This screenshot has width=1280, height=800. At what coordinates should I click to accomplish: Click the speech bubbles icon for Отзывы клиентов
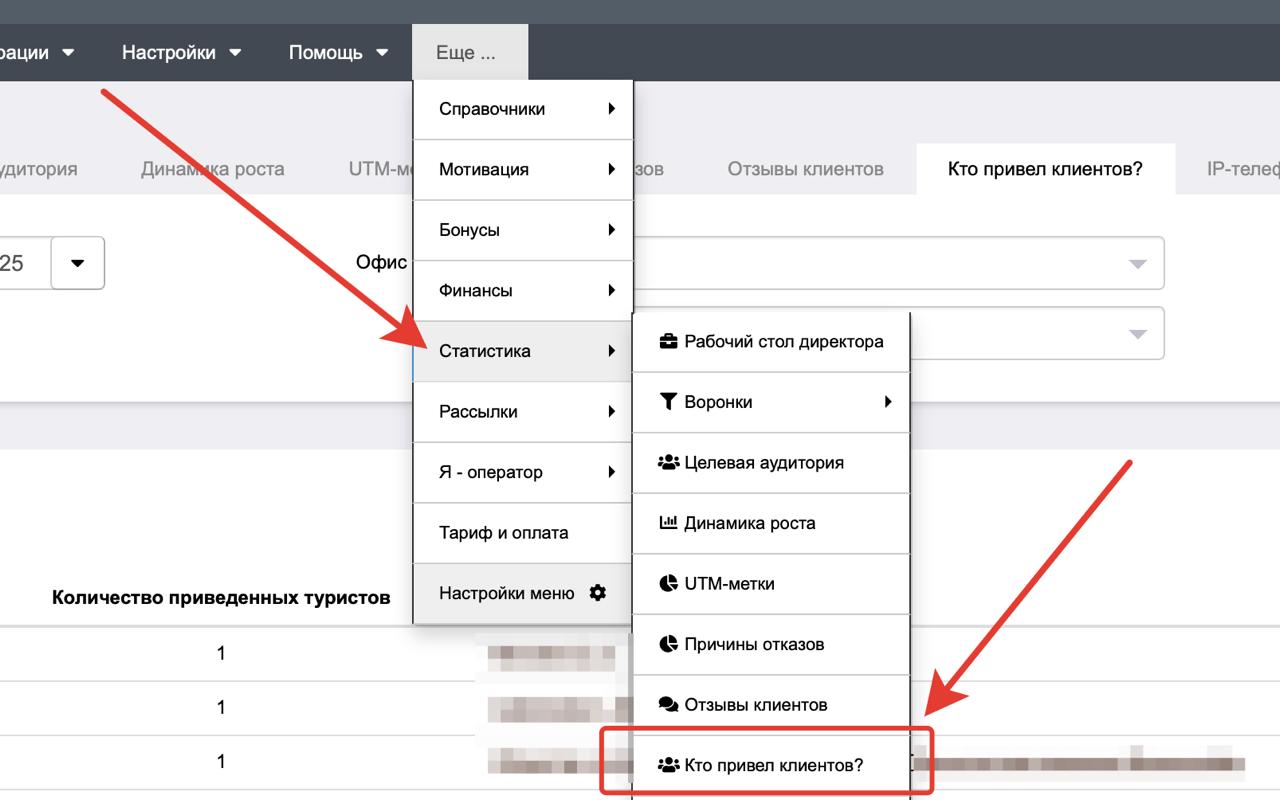[668, 705]
